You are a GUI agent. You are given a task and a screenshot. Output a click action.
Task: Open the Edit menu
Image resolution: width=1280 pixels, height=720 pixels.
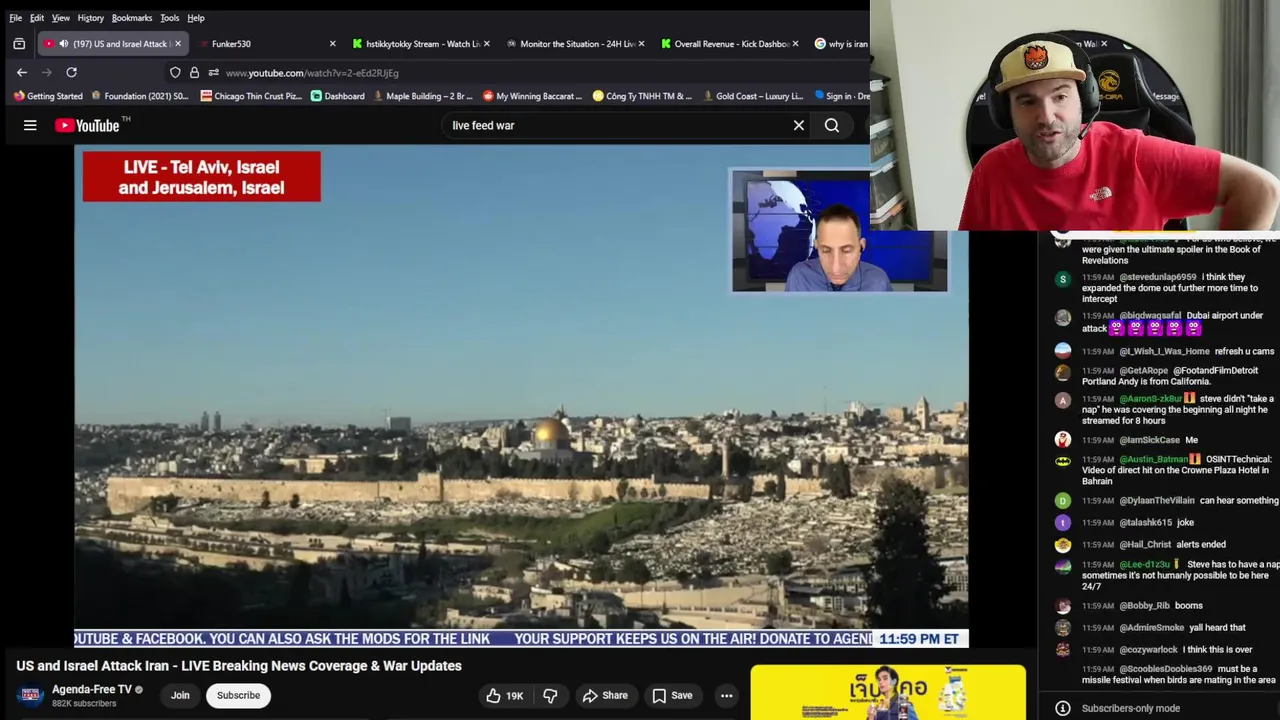[37, 18]
